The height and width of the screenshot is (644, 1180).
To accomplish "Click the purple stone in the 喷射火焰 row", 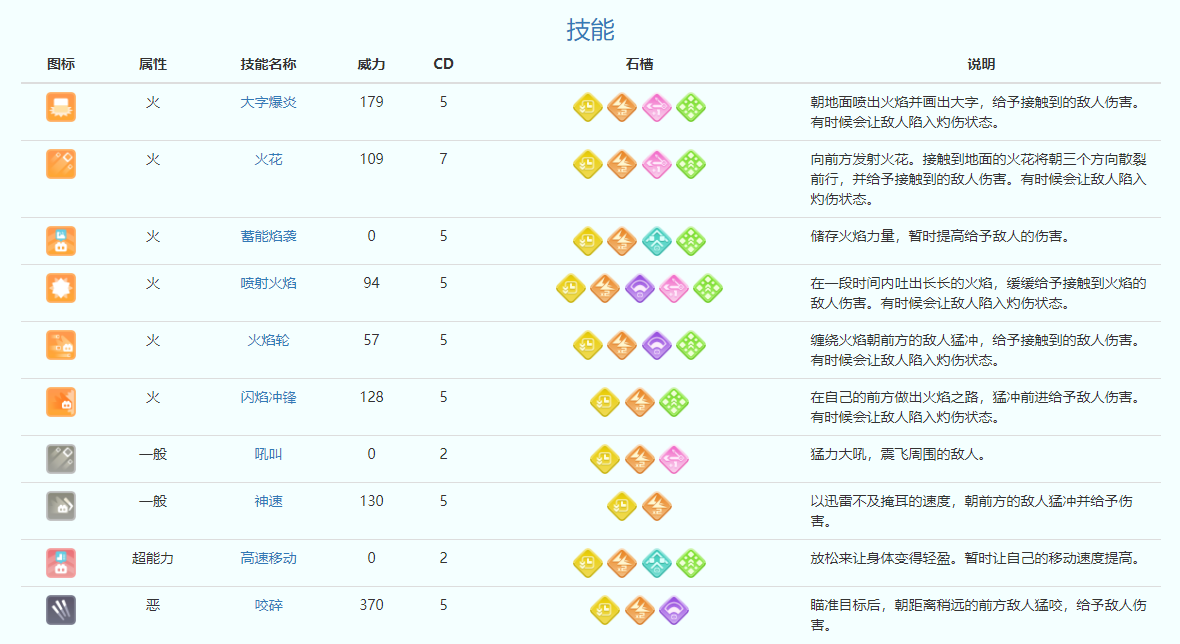I will pos(640,288).
